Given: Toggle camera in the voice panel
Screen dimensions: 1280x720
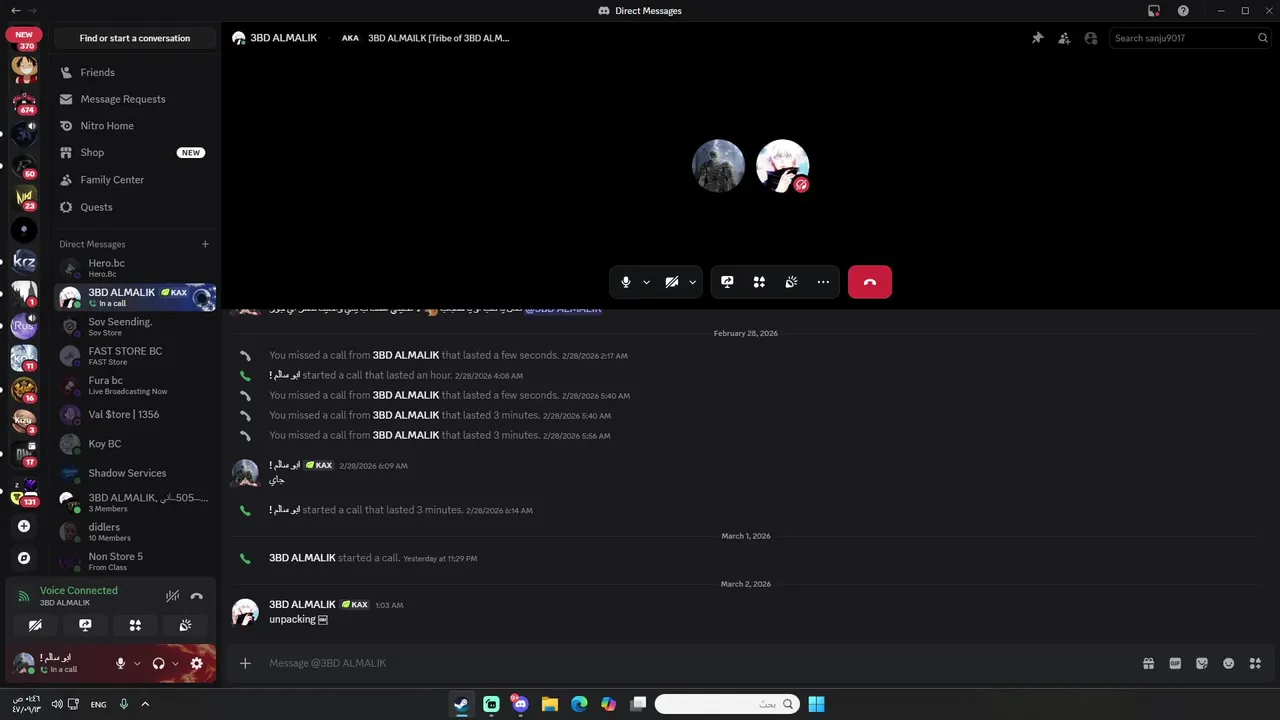Looking at the screenshot, I should point(35,625).
